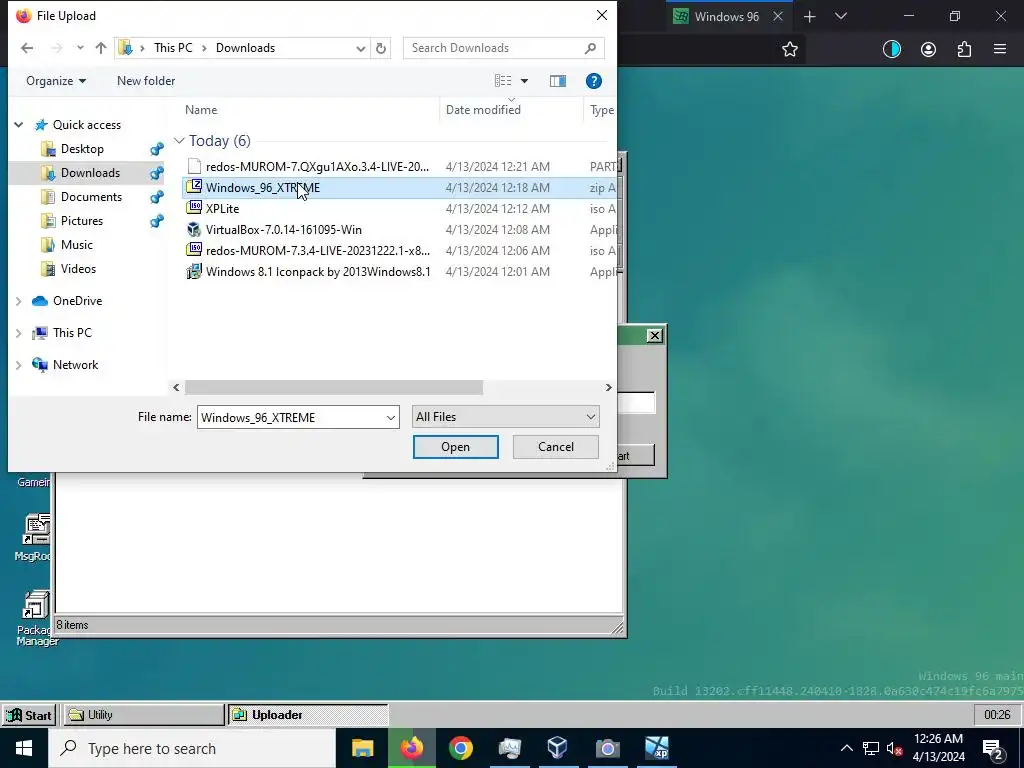
Task: Toggle the preview pane icon
Action: click(x=558, y=81)
